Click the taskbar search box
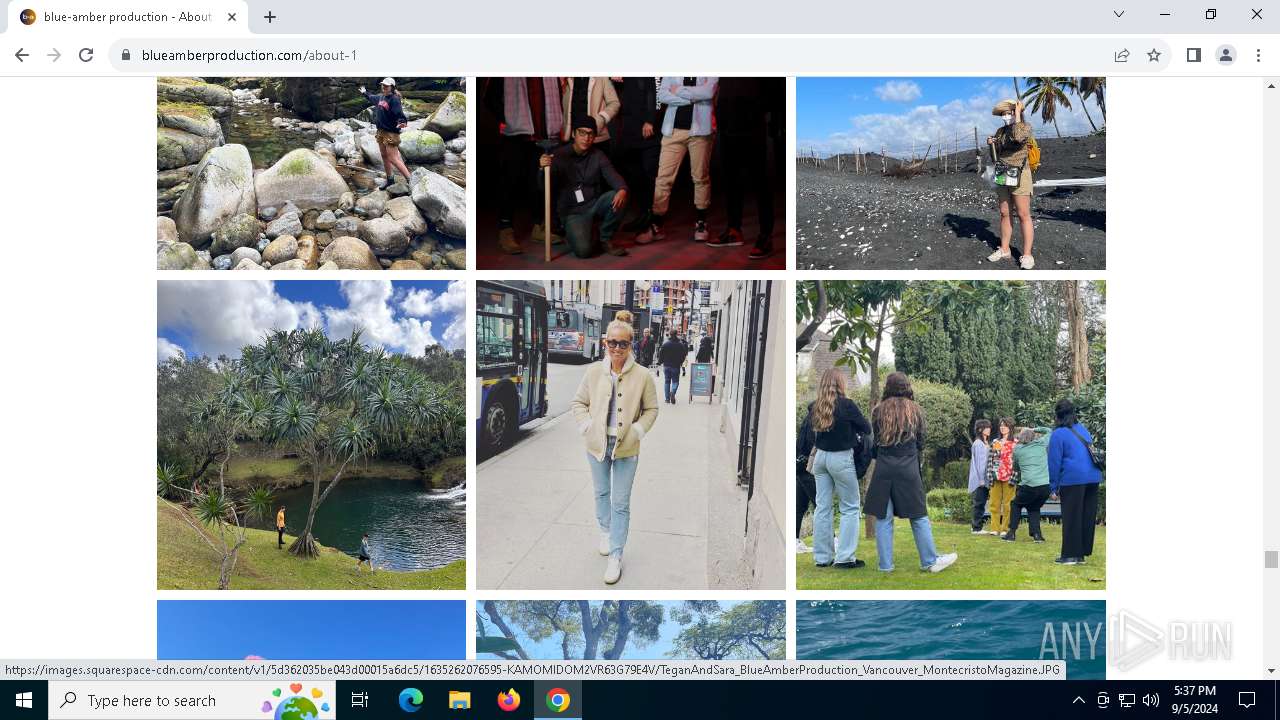Viewport: 1280px width, 720px height. pyautogui.click(x=191, y=700)
